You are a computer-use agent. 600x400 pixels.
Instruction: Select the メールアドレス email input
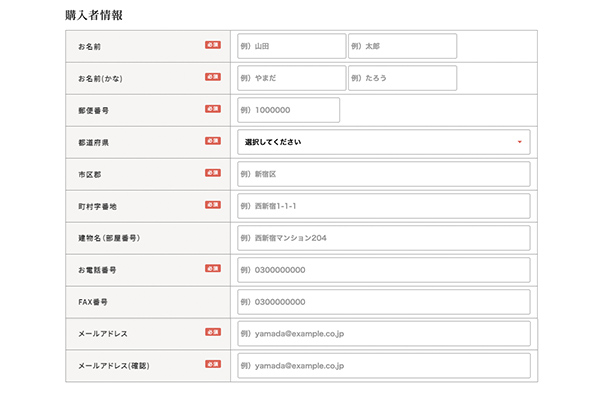pyautogui.click(x=383, y=333)
